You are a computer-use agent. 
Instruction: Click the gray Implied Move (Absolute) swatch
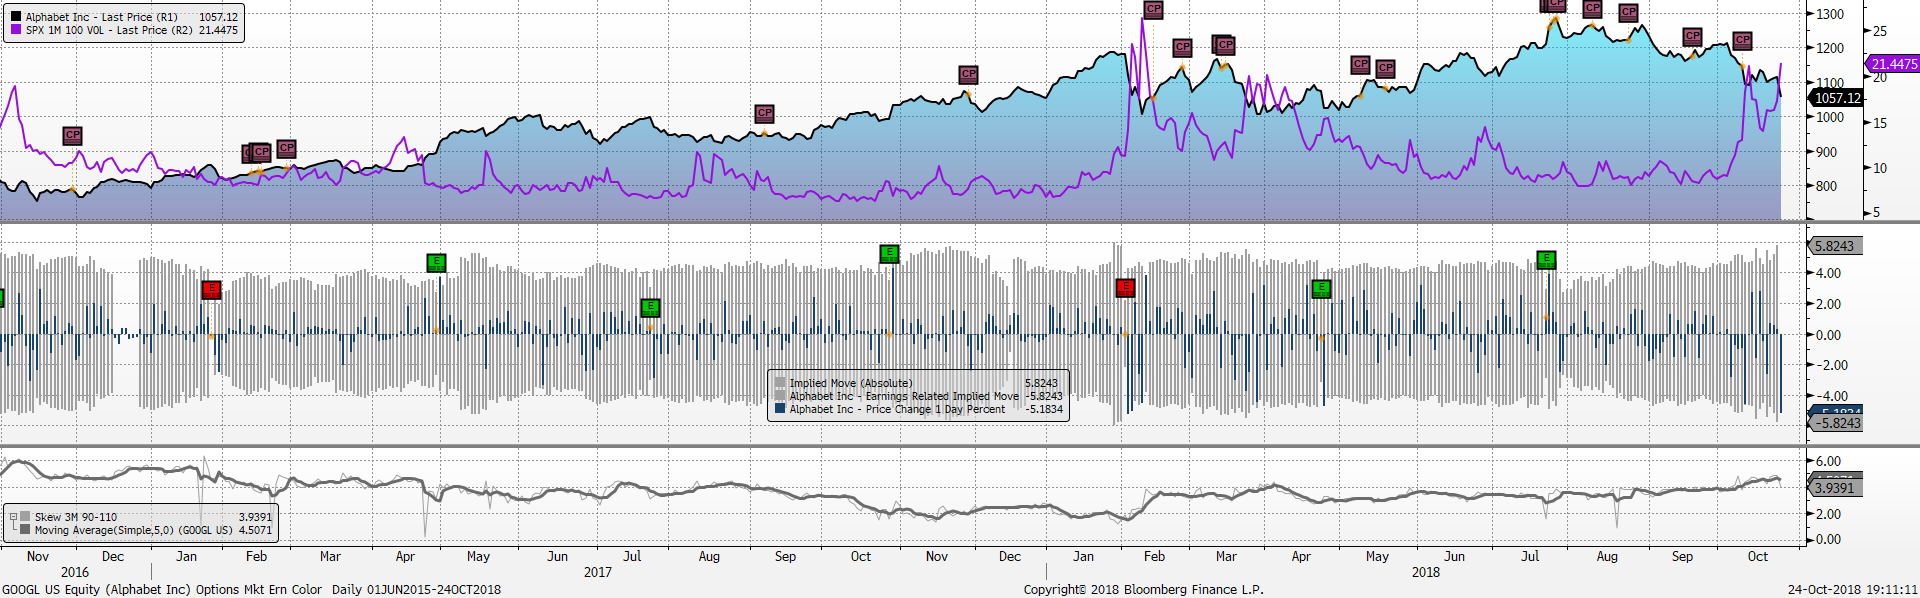click(780, 383)
